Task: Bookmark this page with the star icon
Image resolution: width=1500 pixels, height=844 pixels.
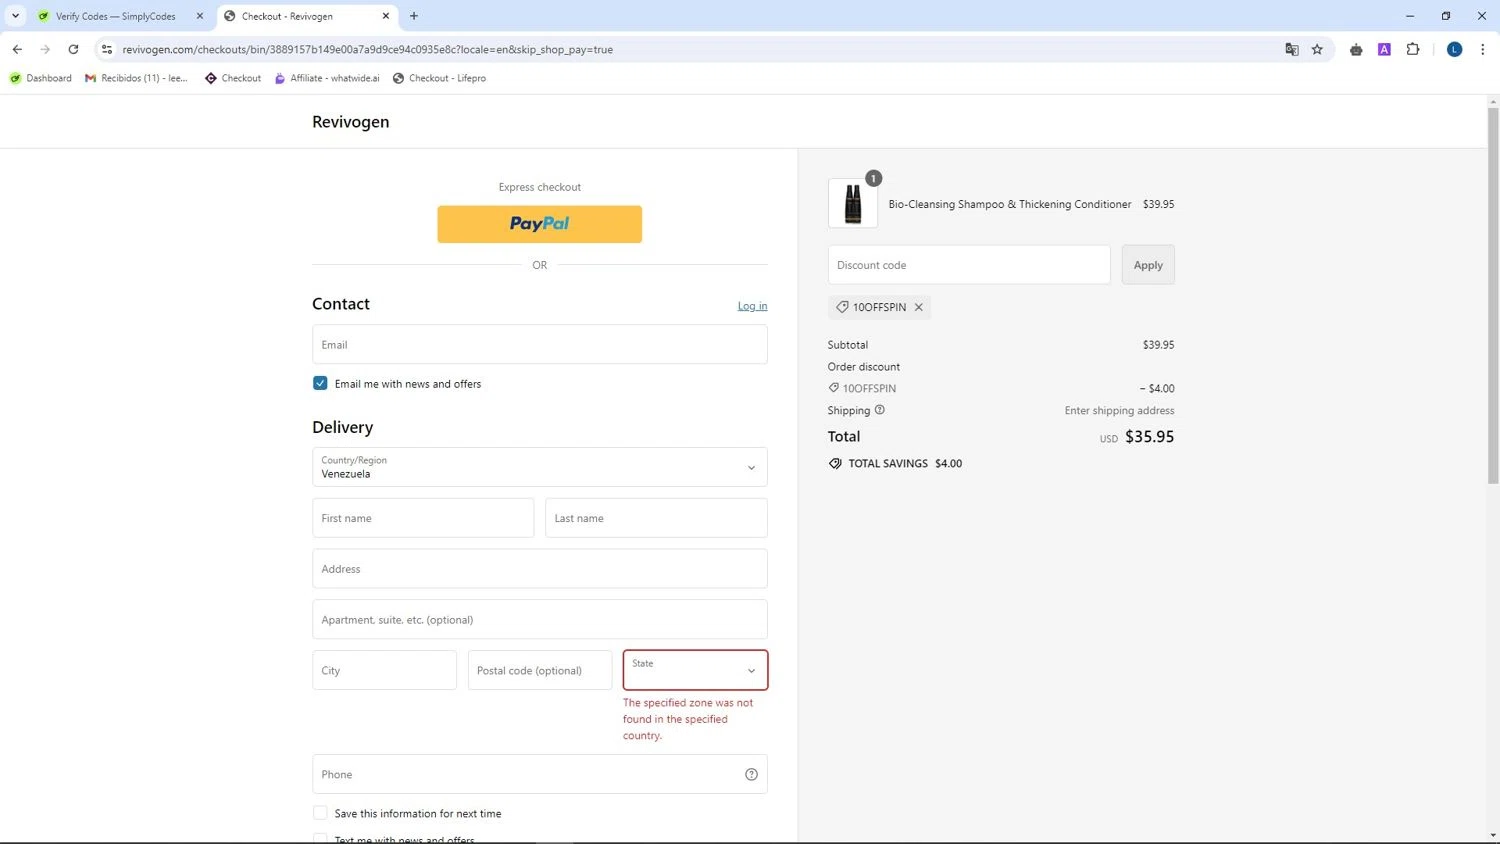Action: pos(1317,49)
